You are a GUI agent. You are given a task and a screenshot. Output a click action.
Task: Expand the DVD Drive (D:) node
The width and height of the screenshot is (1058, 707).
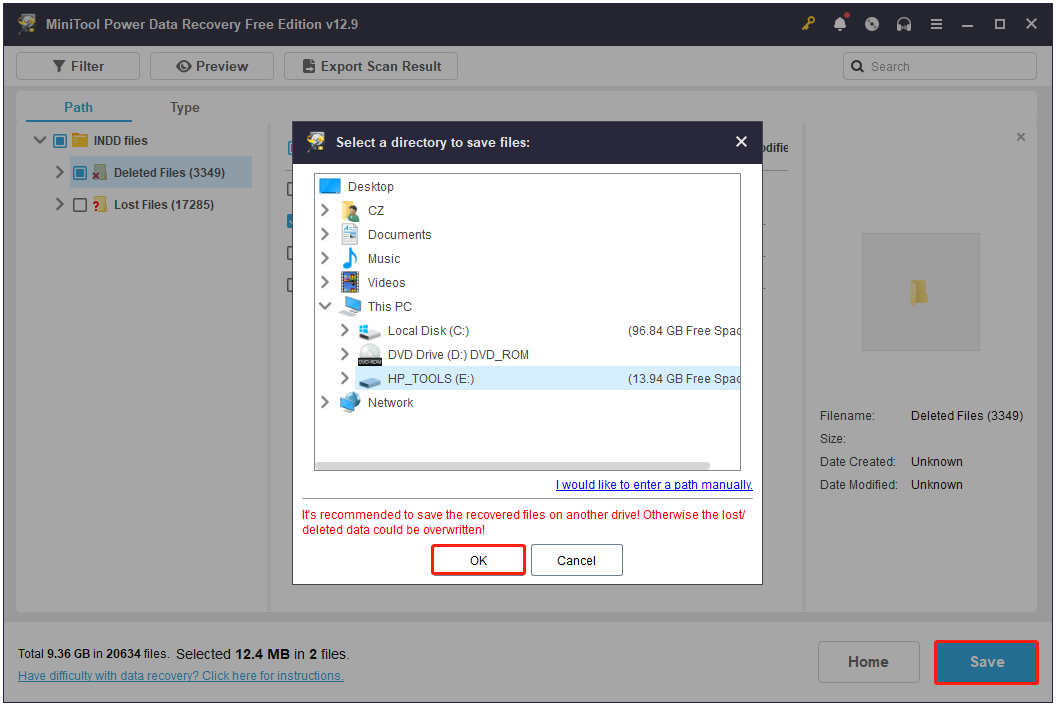pos(345,354)
